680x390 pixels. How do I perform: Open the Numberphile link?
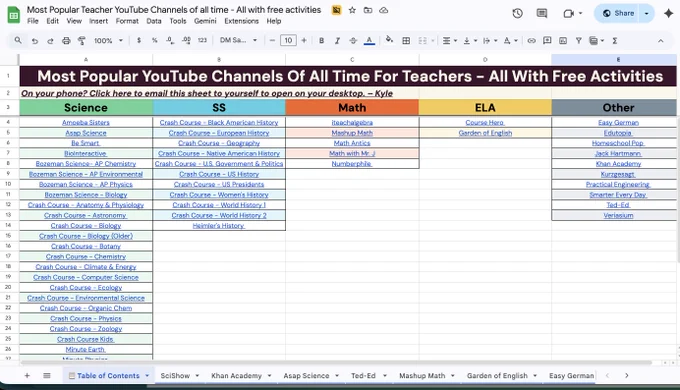click(x=352, y=164)
